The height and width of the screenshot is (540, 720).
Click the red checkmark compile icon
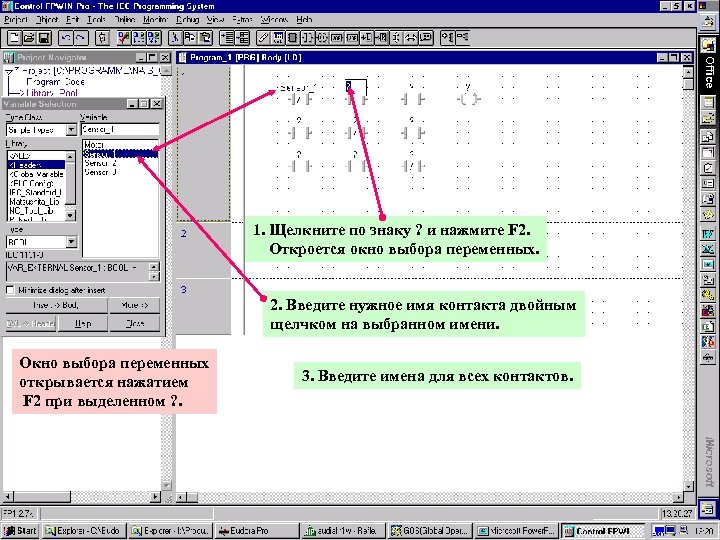[x=124, y=38]
